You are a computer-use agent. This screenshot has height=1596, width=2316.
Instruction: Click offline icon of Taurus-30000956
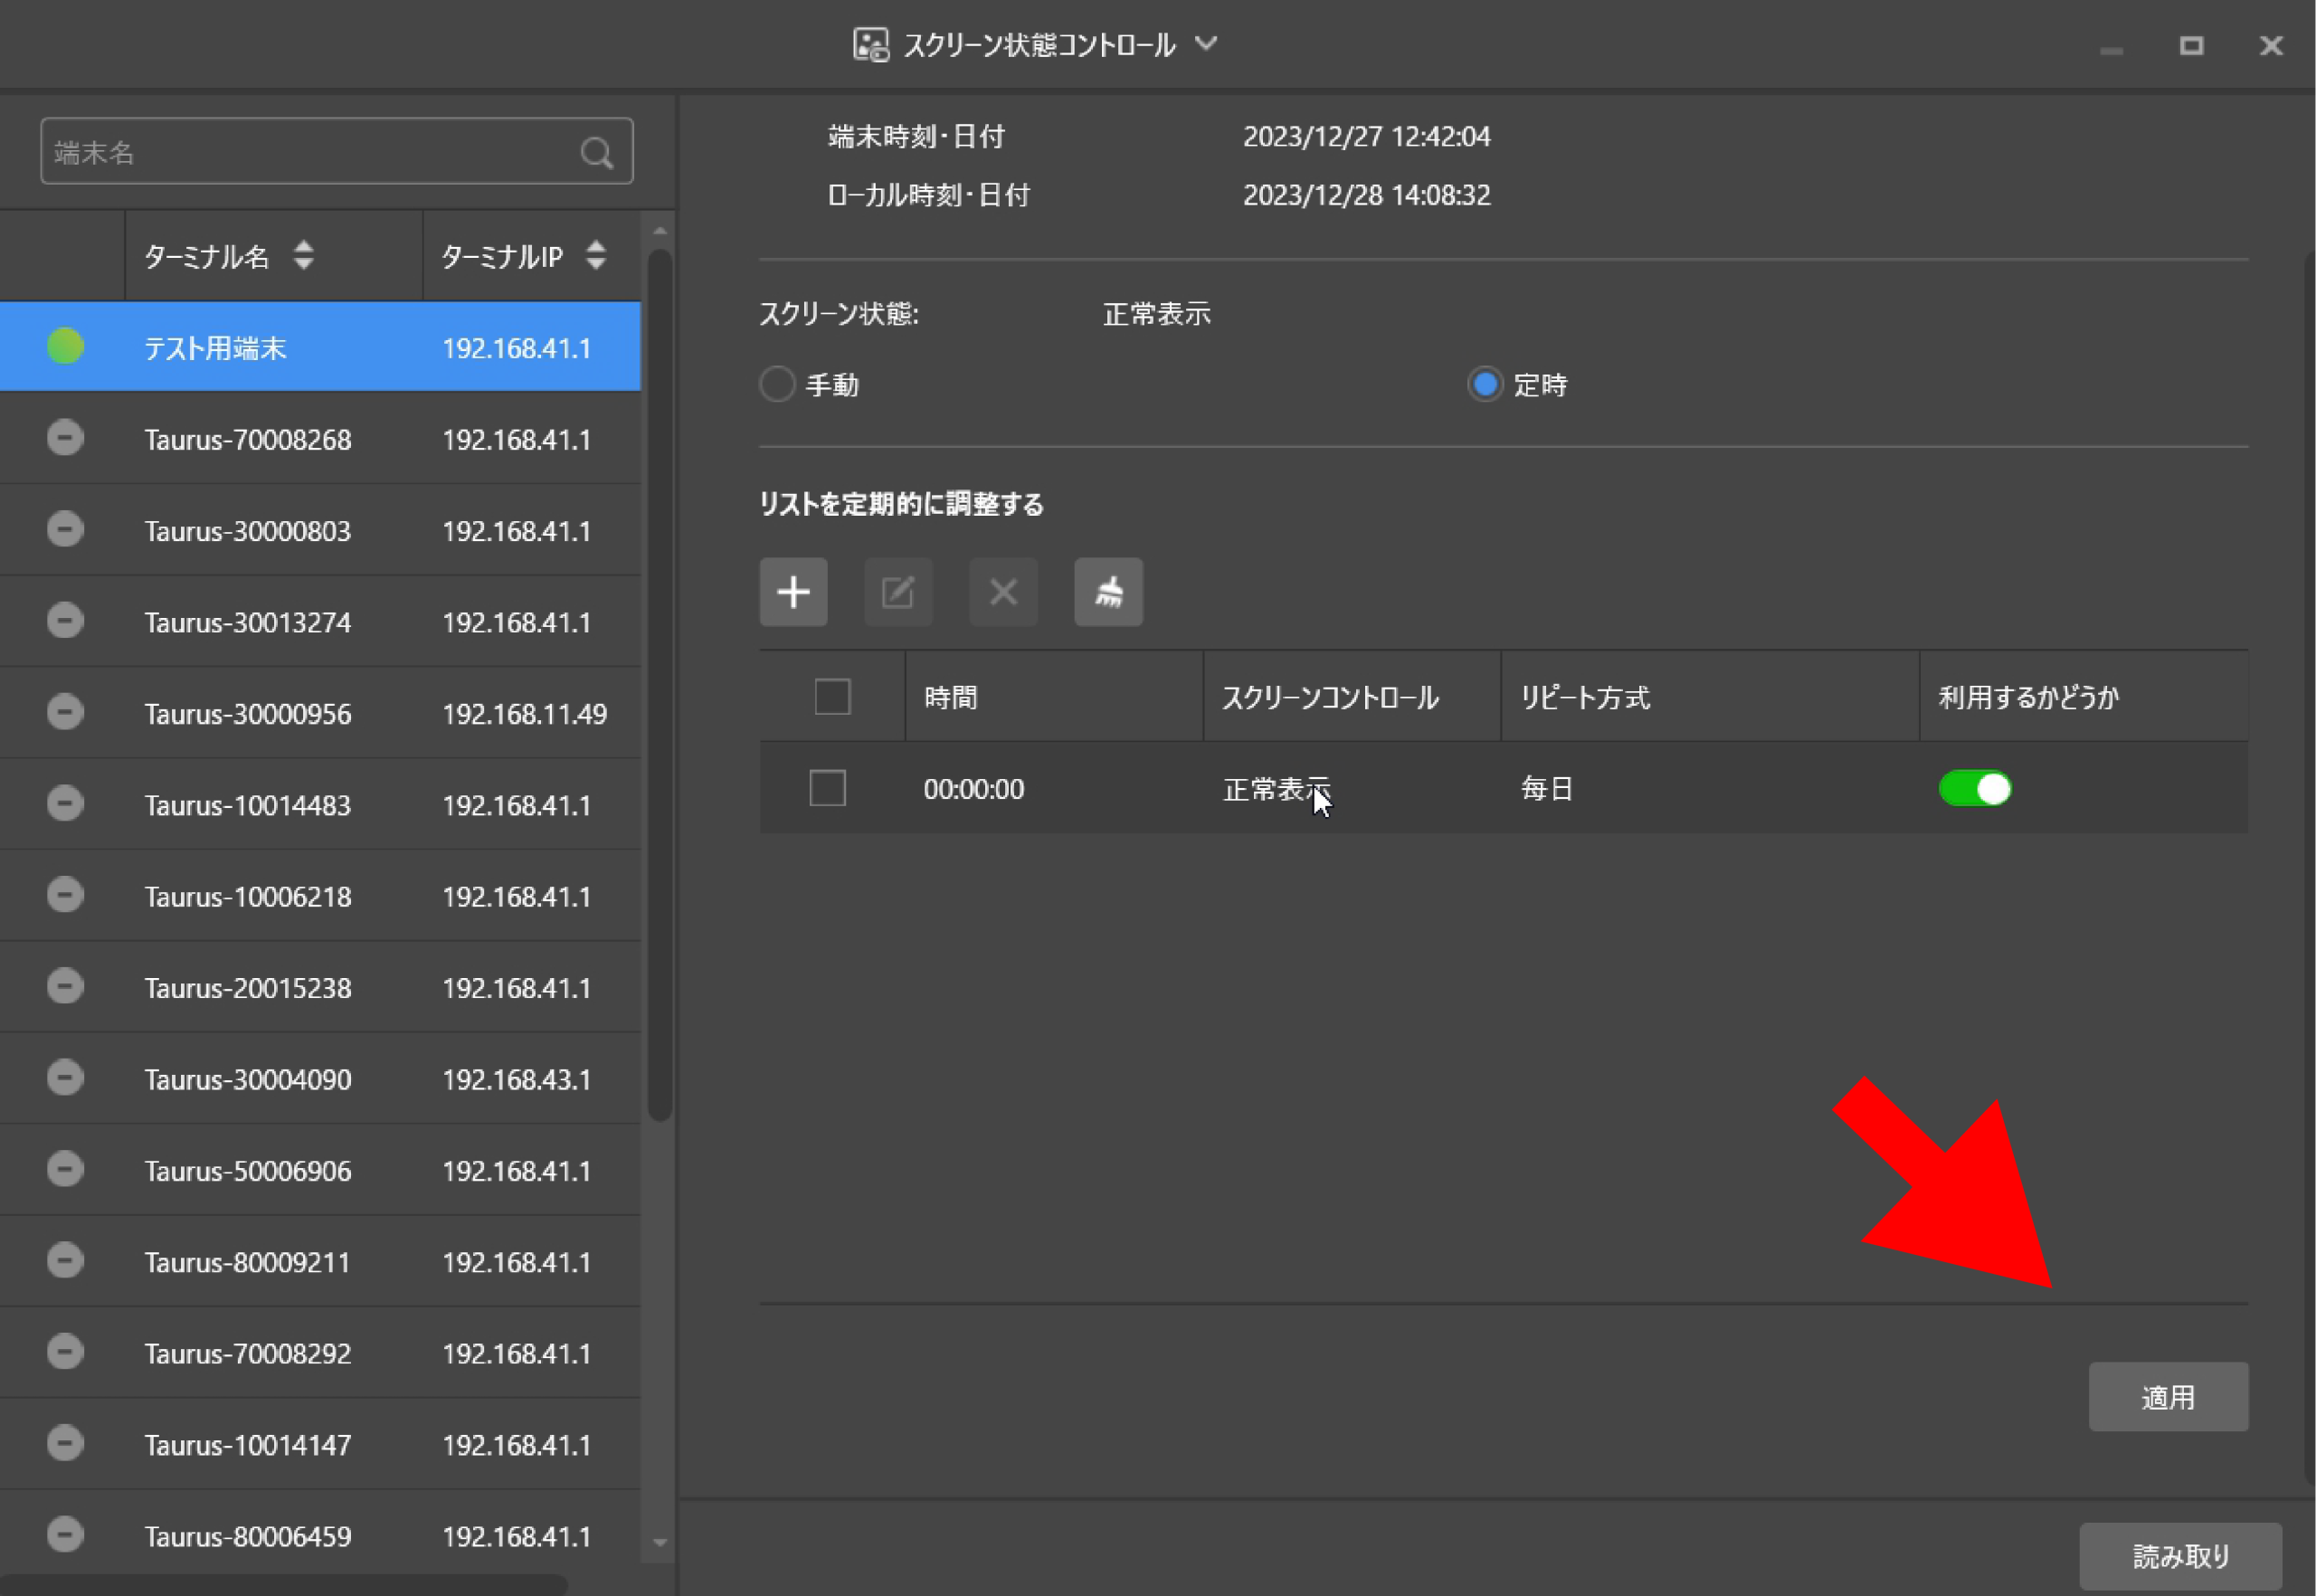(65, 712)
